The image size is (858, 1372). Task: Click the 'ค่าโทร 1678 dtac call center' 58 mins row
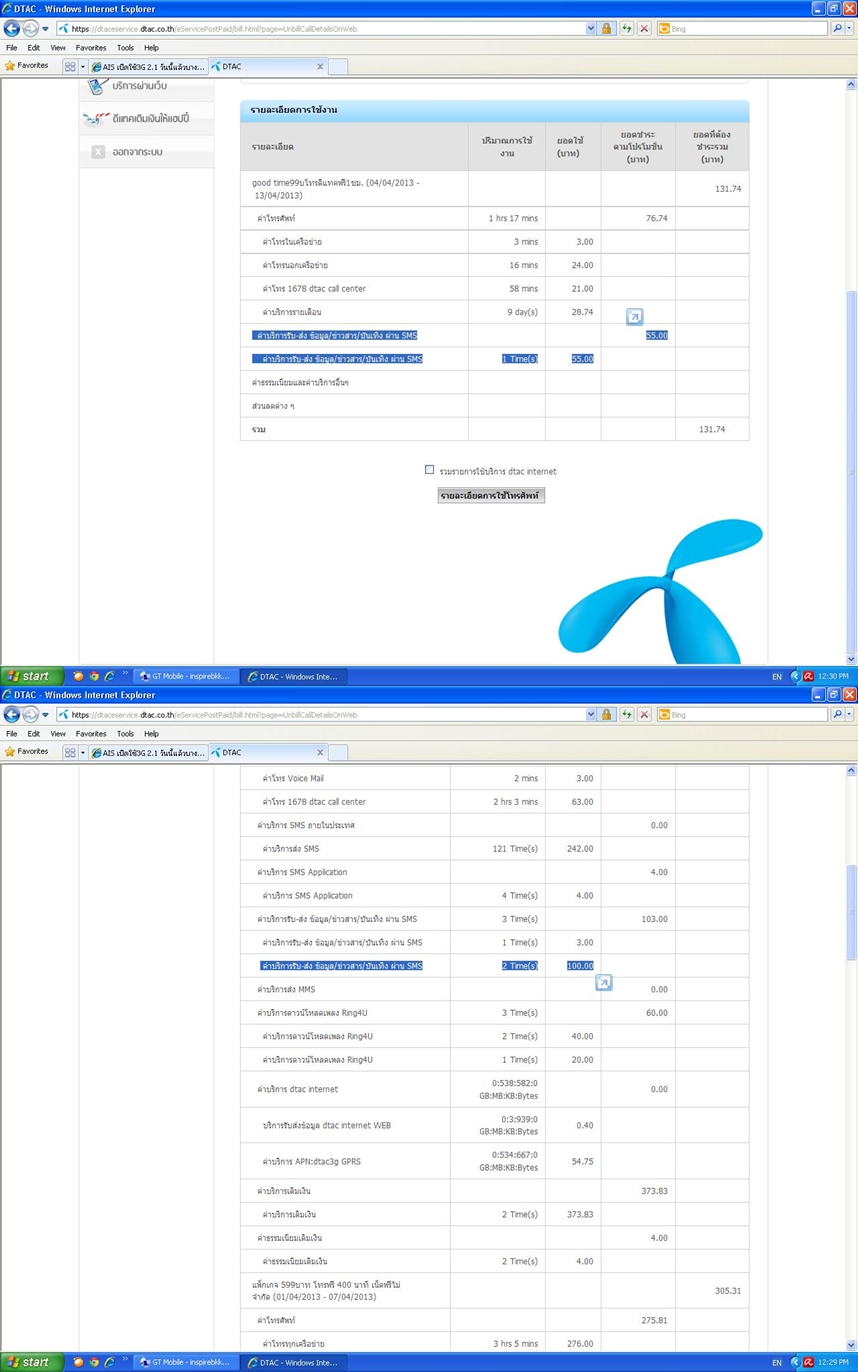pos(495,288)
